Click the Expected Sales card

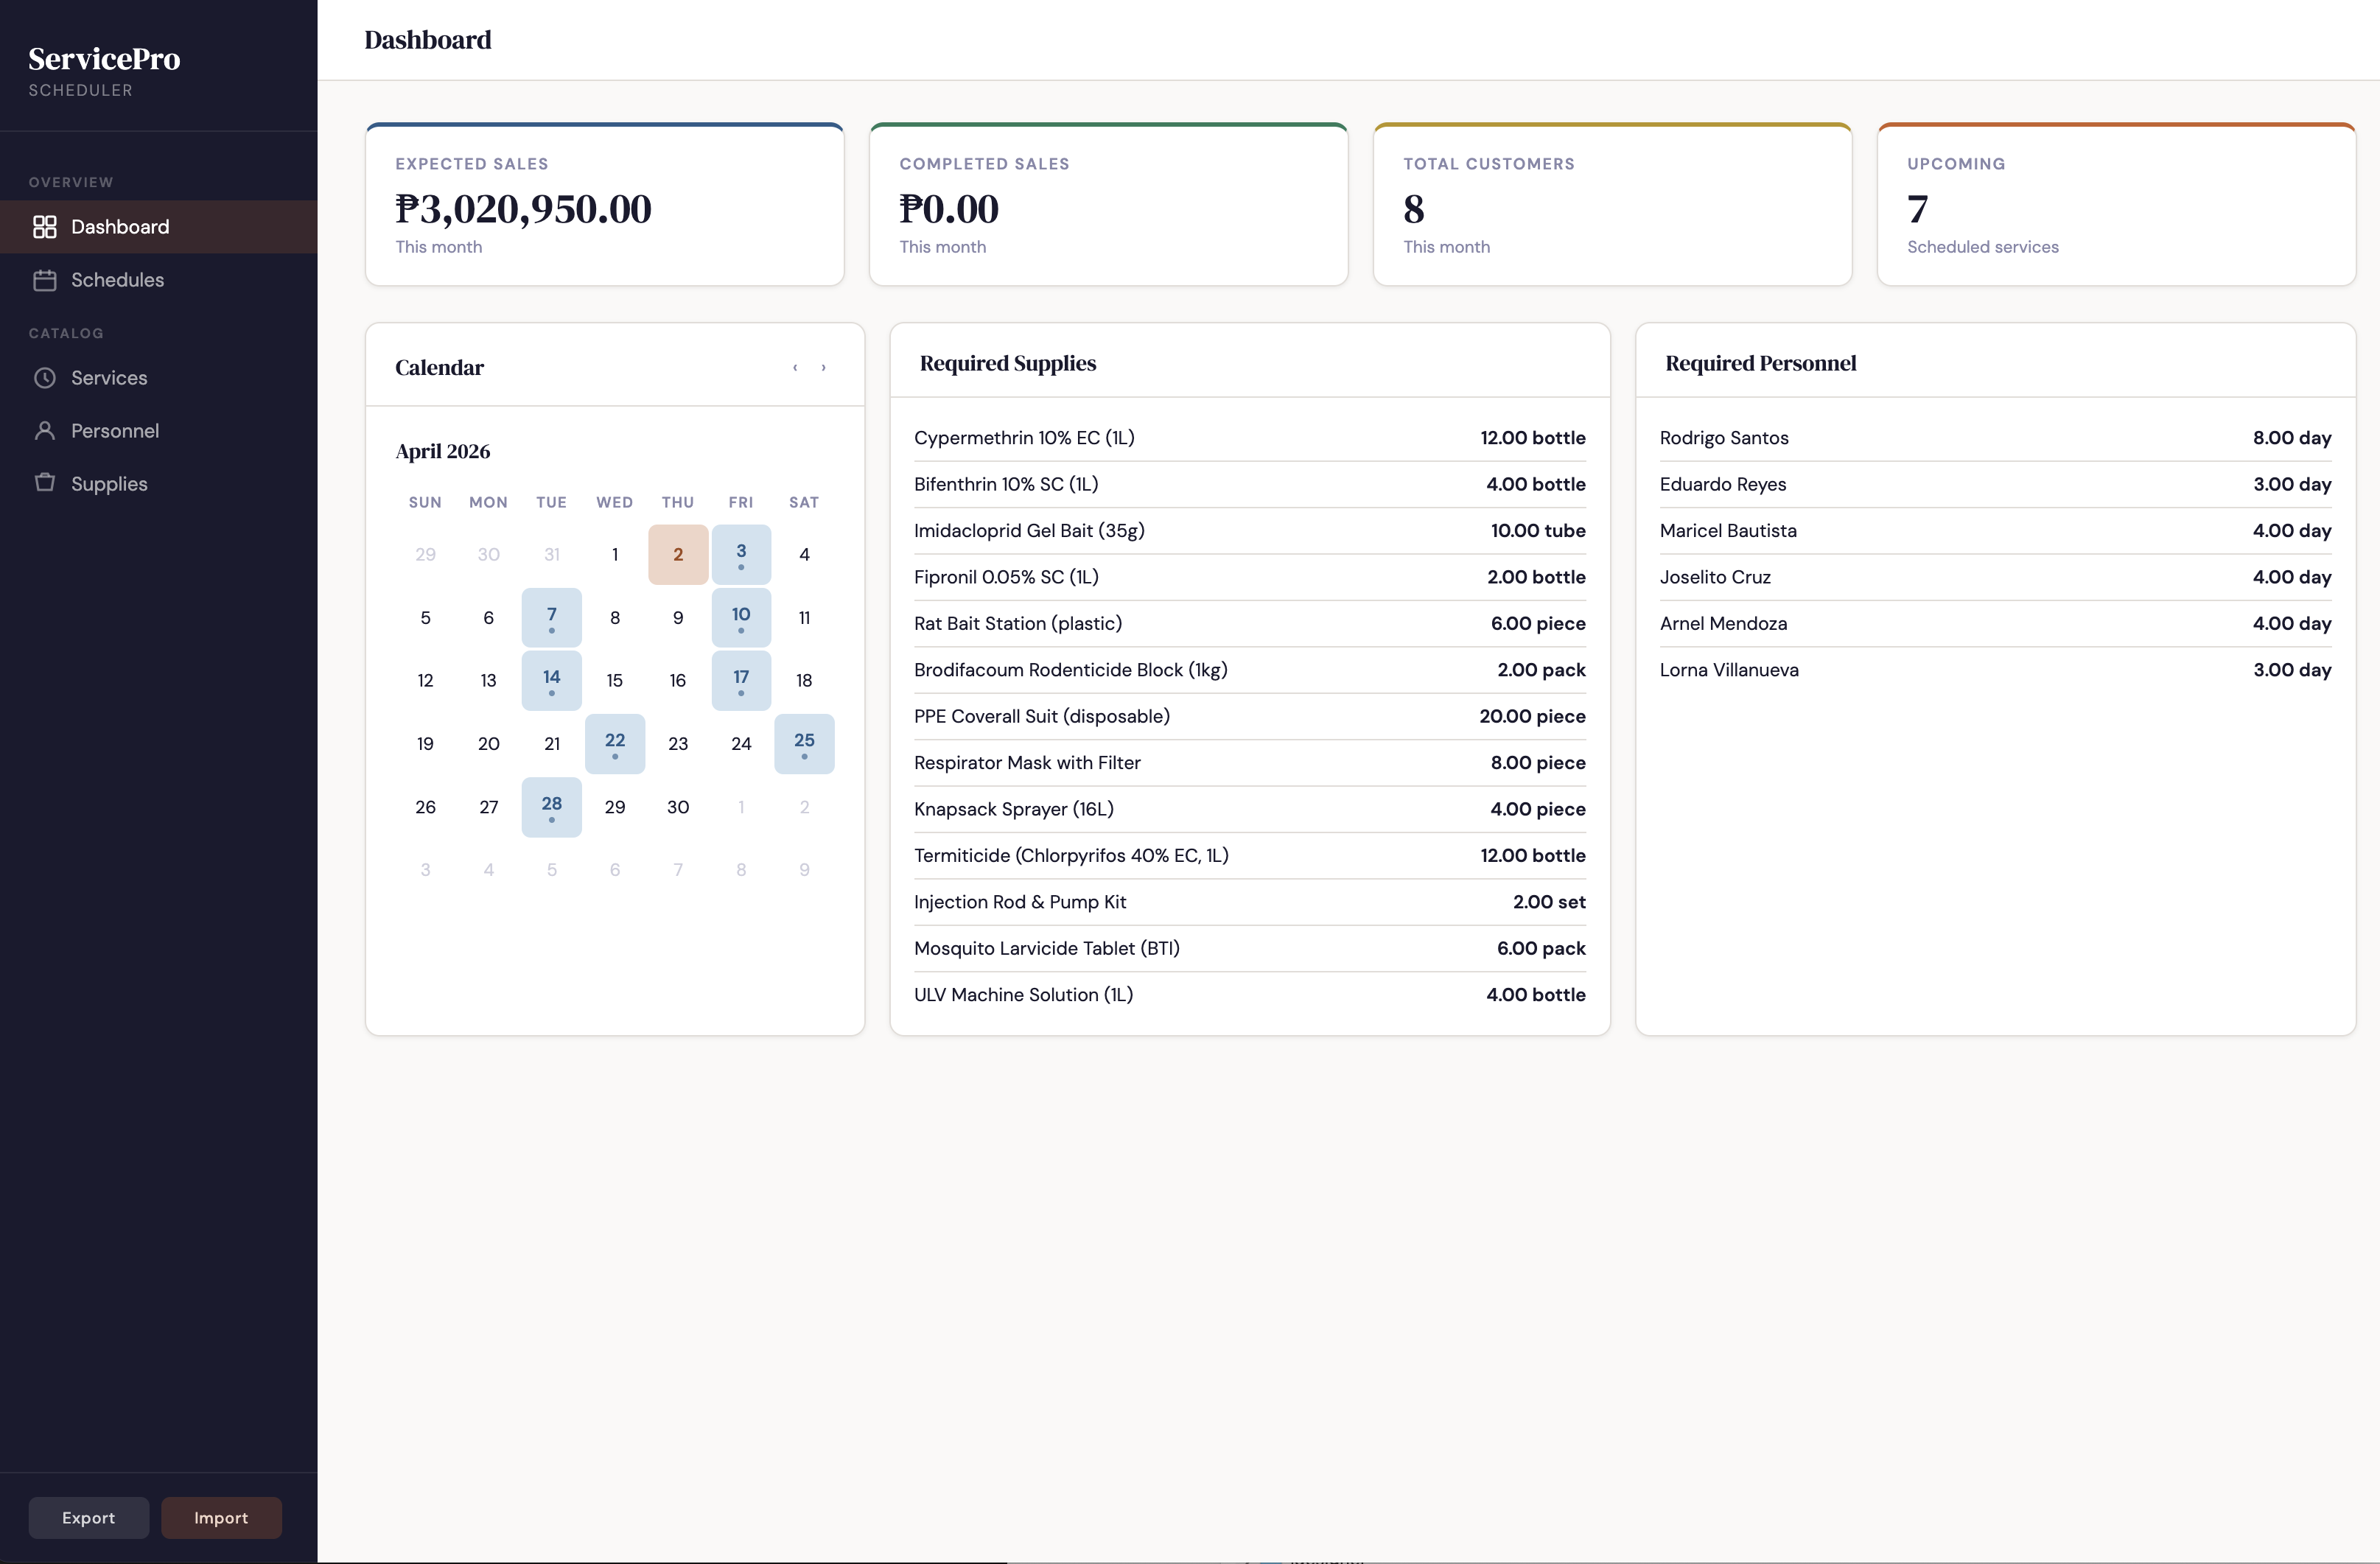point(604,205)
